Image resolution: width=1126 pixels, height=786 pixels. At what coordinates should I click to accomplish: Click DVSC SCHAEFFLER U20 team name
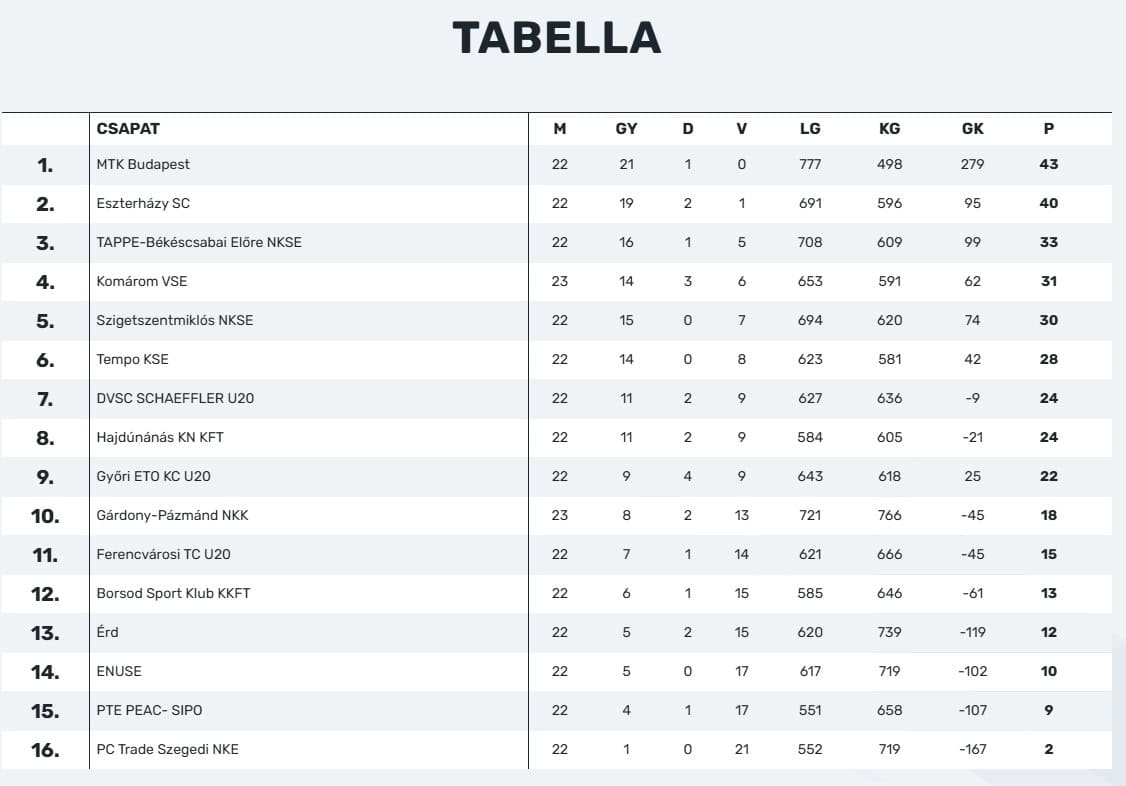[175, 398]
